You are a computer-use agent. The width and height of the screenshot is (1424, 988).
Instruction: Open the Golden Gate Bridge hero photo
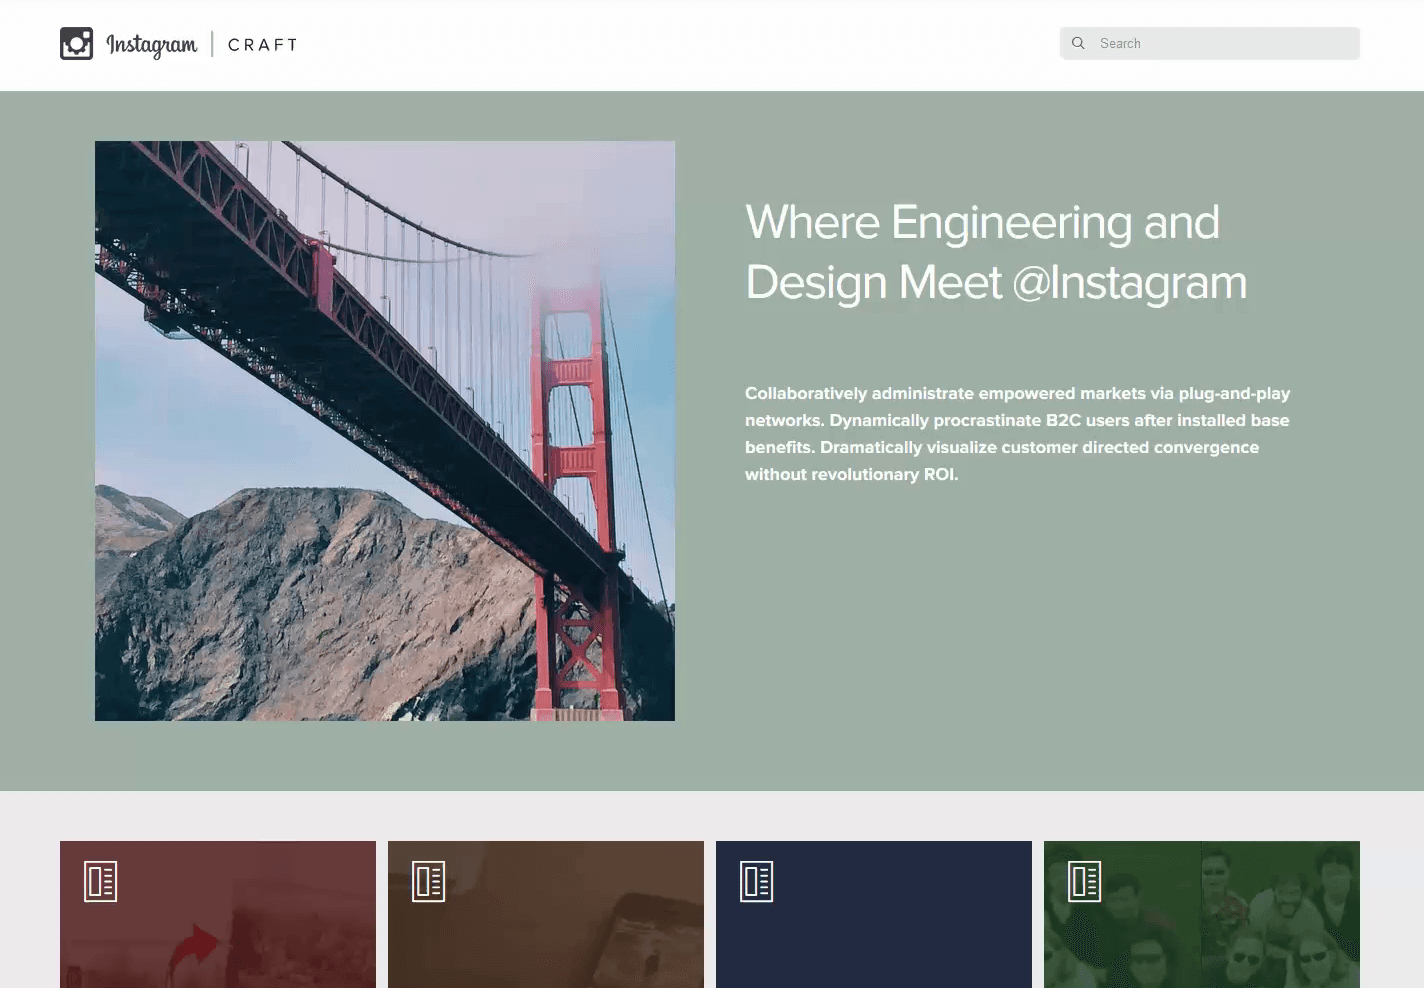tap(385, 430)
